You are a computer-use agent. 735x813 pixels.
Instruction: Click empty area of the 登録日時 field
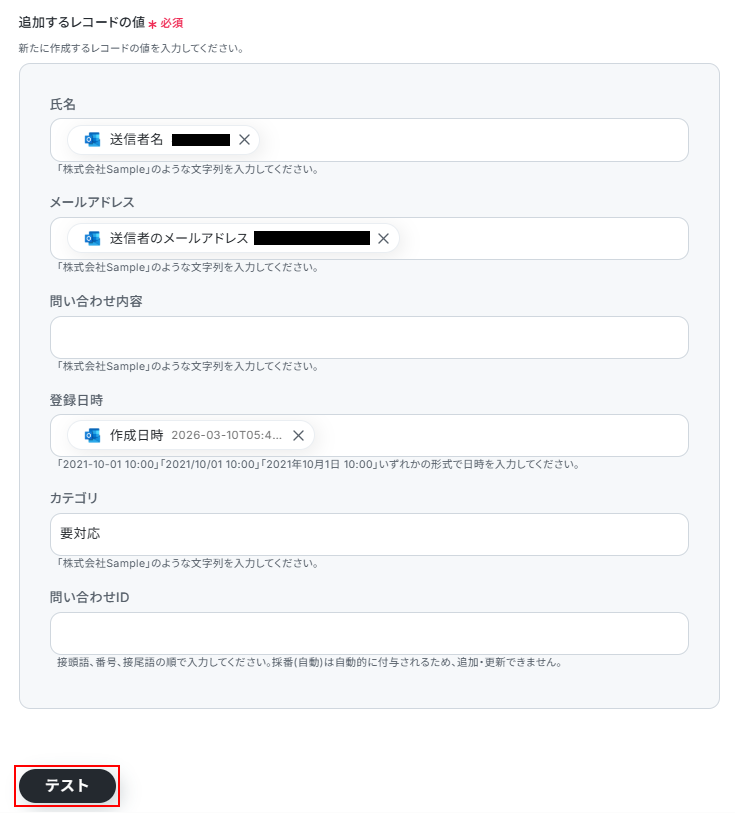click(500, 436)
